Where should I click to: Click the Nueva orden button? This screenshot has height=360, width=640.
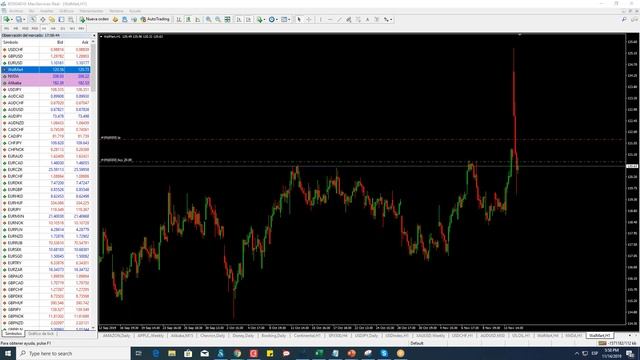coord(94,19)
